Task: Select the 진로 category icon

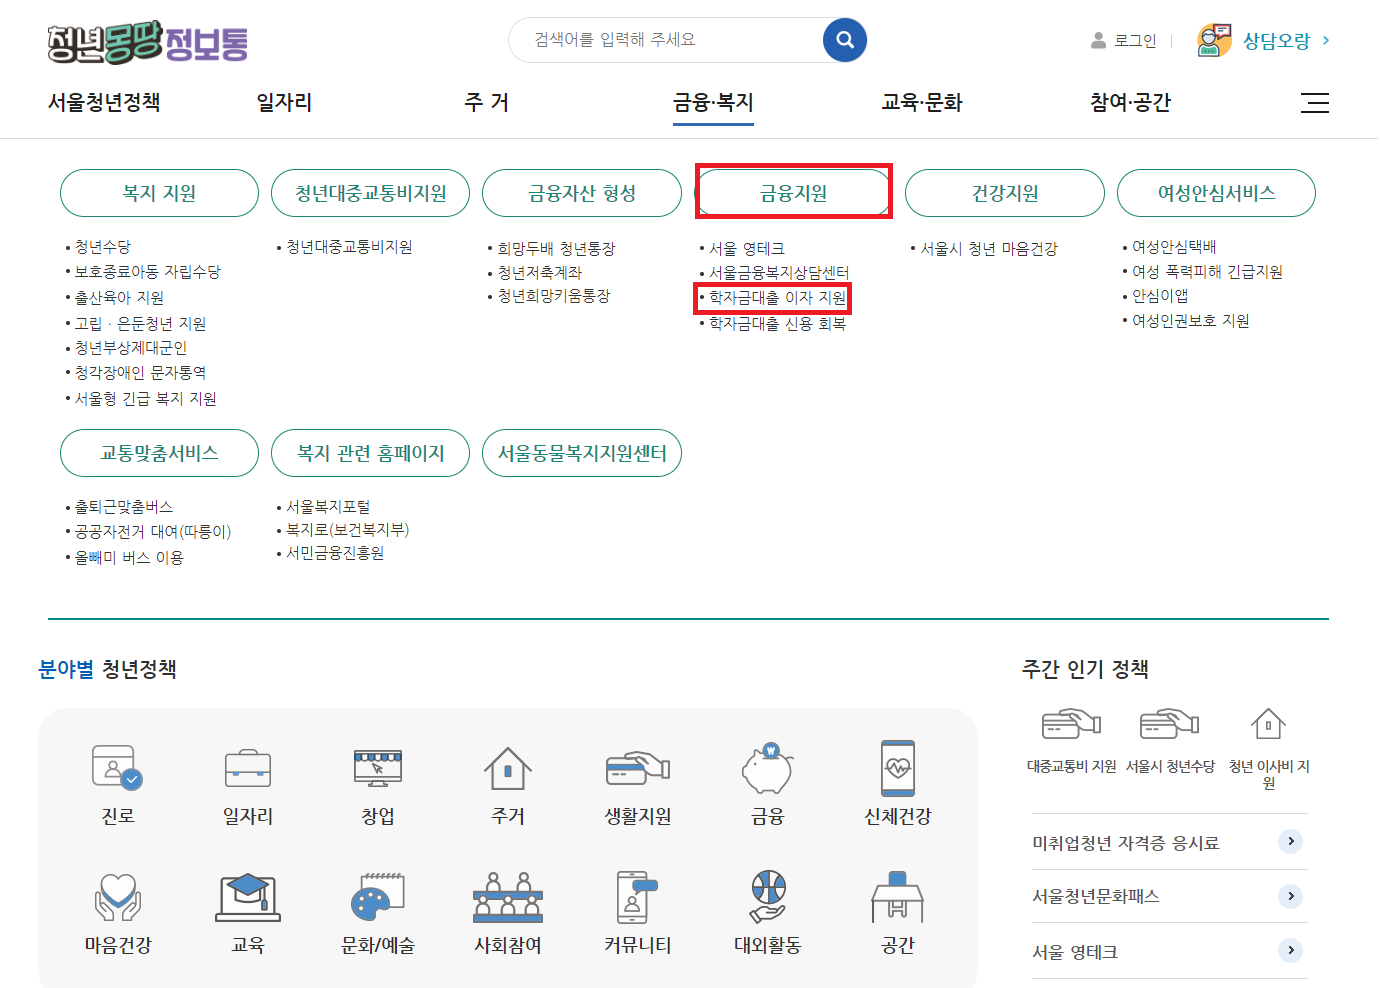Action: [x=117, y=770]
